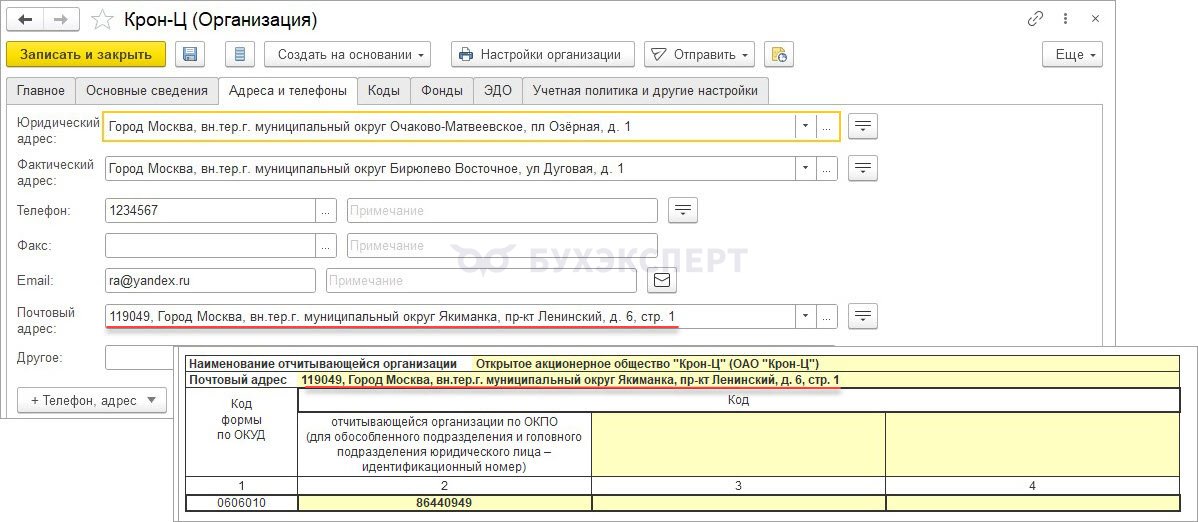Viewport: 1198px width, 522px height.
Task: Open the Создать на основании dropdown
Action: pyautogui.click(x=348, y=54)
